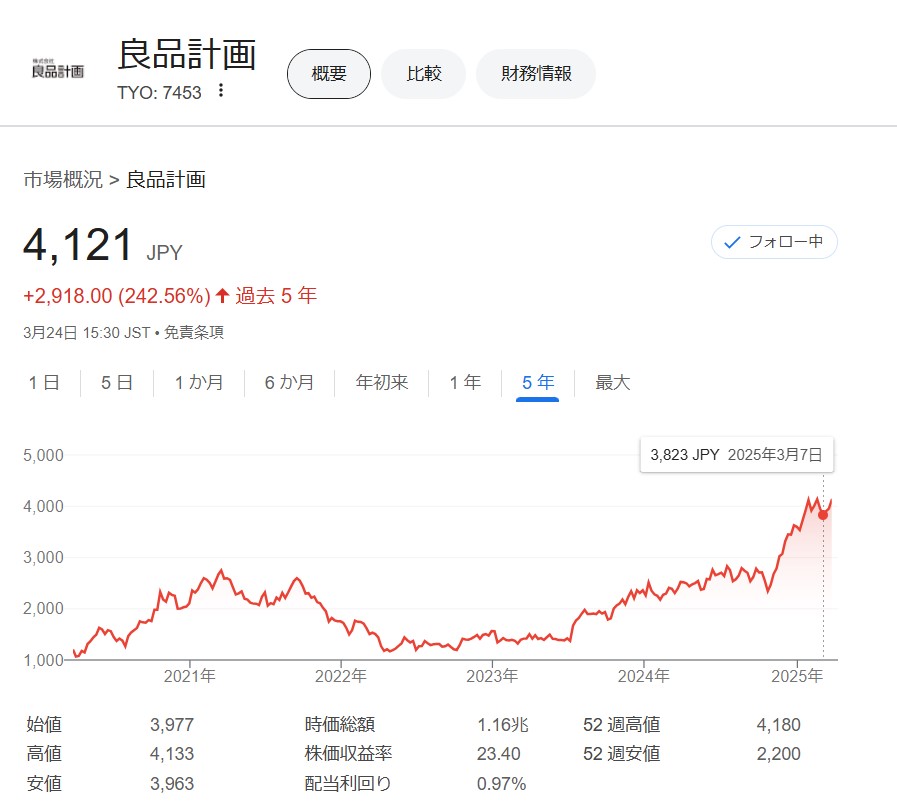Click the 3月24日 15:30 JST timestamp
897x811 pixels.
pyautogui.click(x=86, y=332)
